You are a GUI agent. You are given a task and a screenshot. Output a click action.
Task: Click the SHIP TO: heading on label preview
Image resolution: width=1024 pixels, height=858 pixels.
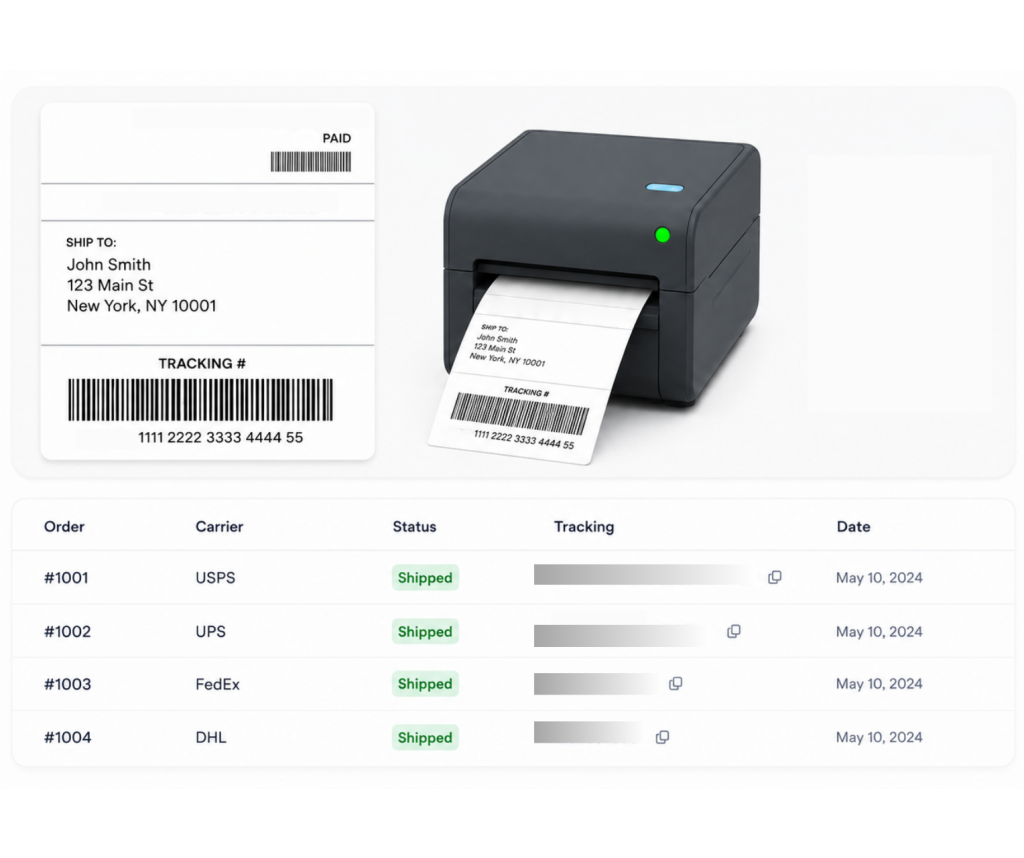coord(91,242)
